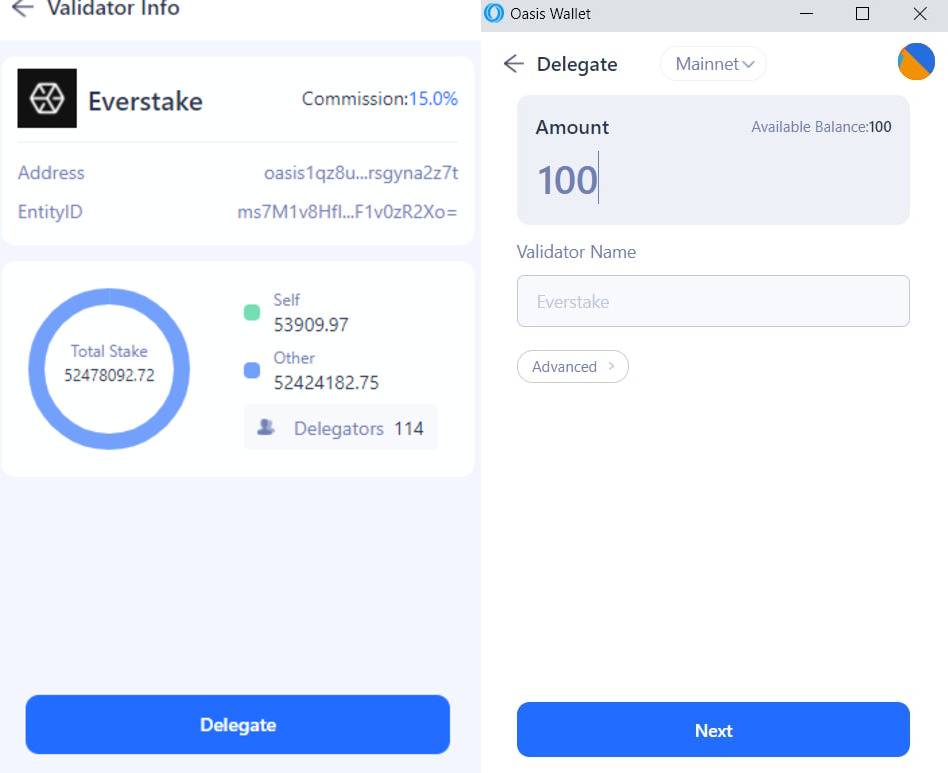Screen dimensions: 948x773
Task: Click the Address label
Action: click(x=51, y=173)
